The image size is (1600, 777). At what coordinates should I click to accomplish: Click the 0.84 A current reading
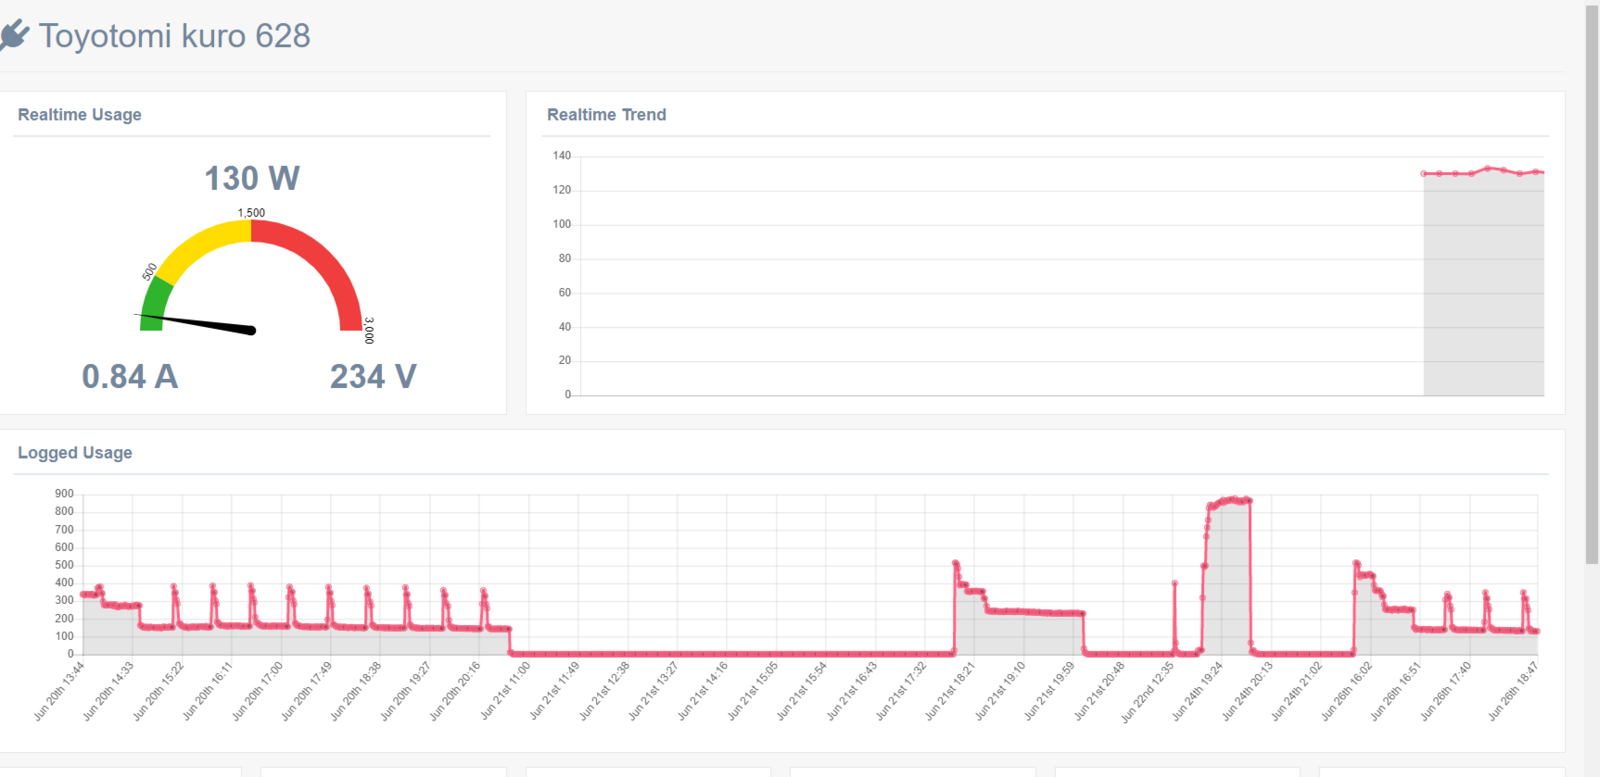tap(130, 376)
